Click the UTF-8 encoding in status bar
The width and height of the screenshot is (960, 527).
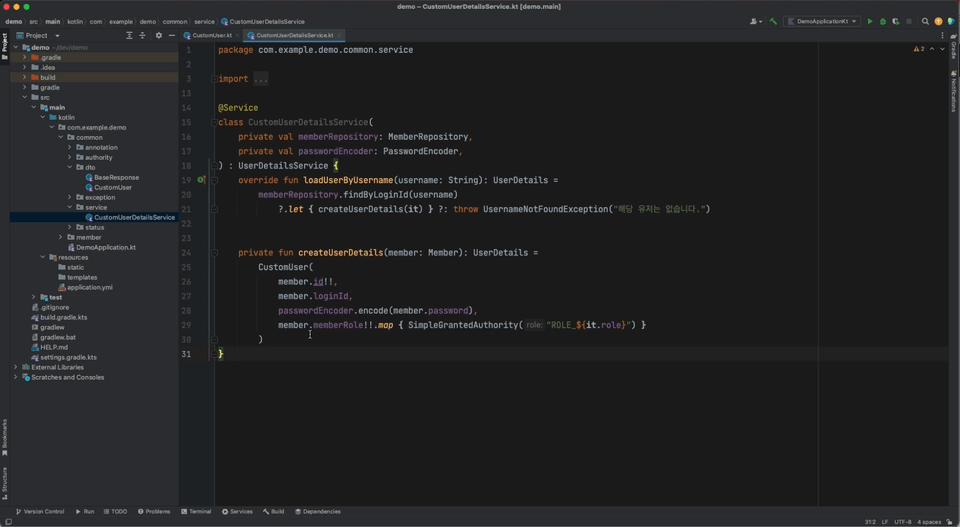point(902,521)
